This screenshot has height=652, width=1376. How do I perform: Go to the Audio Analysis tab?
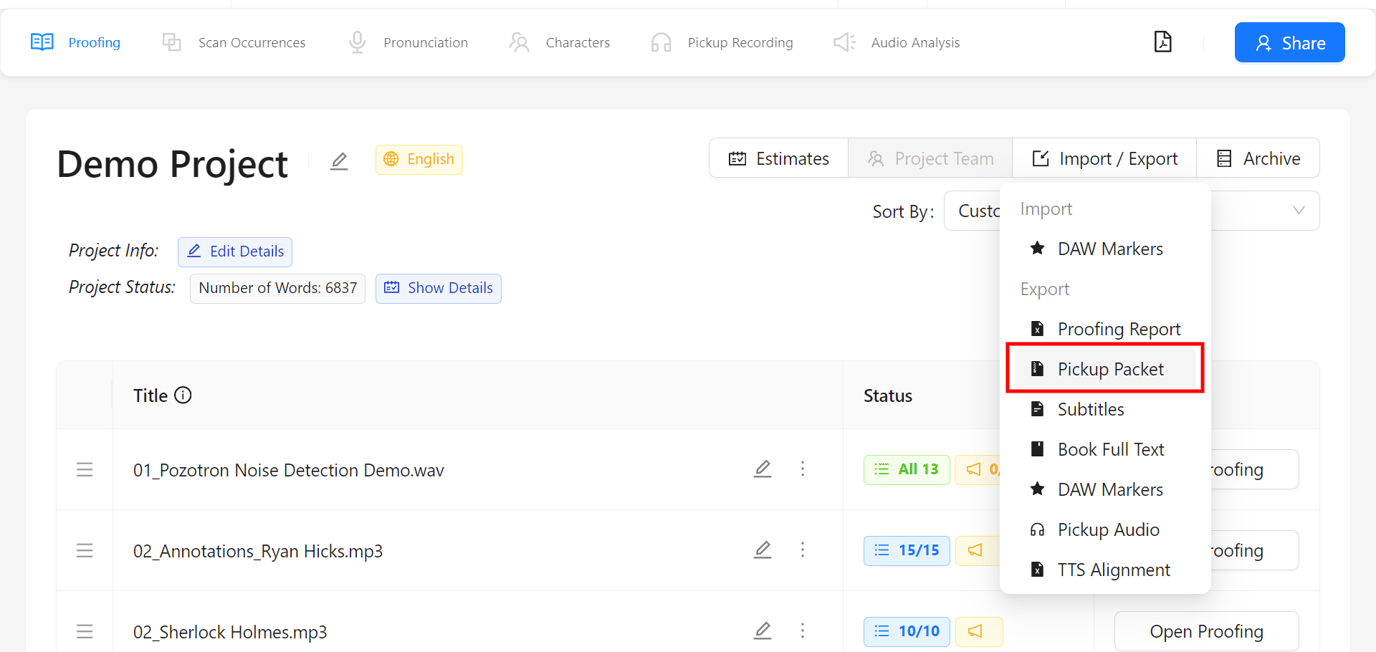click(897, 42)
